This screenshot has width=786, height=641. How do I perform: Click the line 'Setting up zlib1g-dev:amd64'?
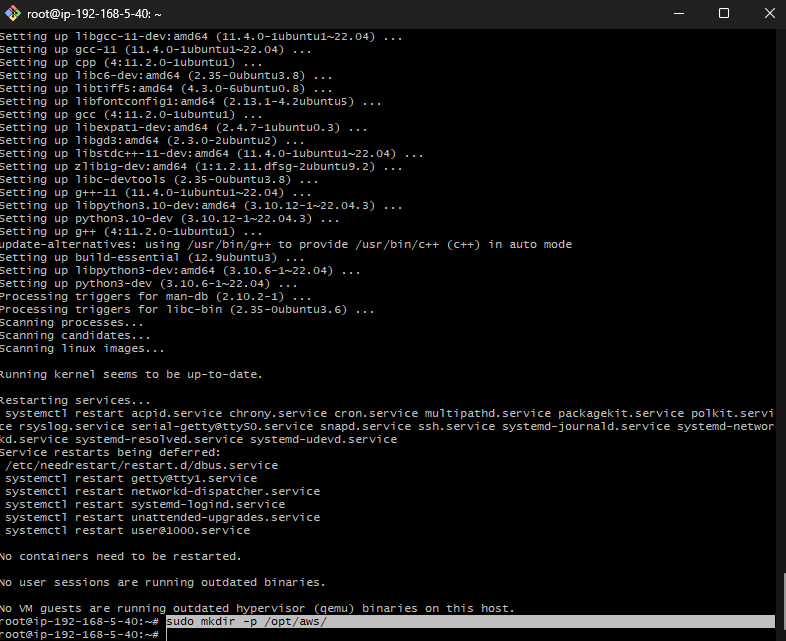tap(201, 167)
